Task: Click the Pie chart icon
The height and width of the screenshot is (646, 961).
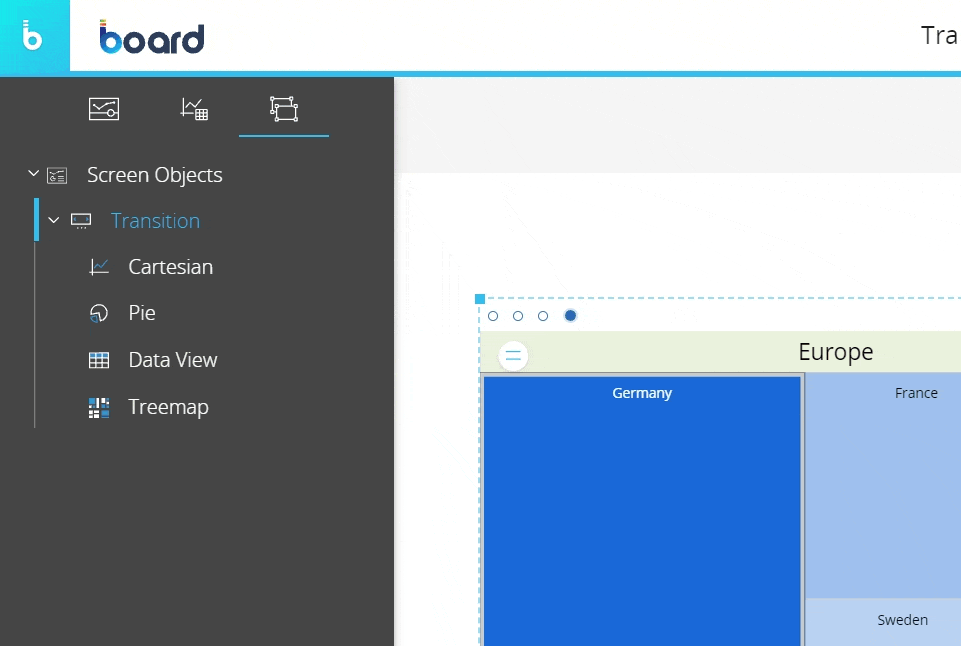Action: pyautogui.click(x=99, y=313)
